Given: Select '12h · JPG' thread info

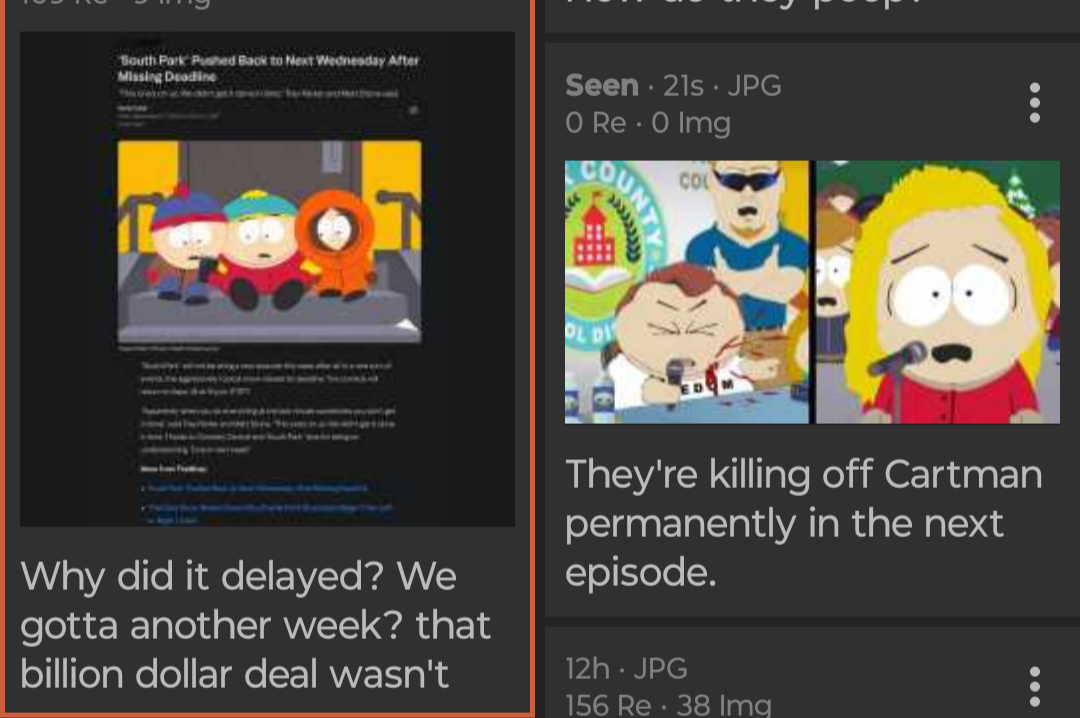Looking at the screenshot, I should coord(626,668).
